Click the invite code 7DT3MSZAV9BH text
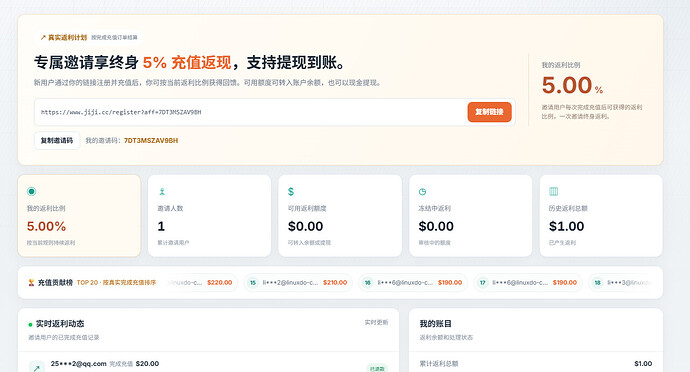This screenshot has height=372, width=690. click(151, 140)
